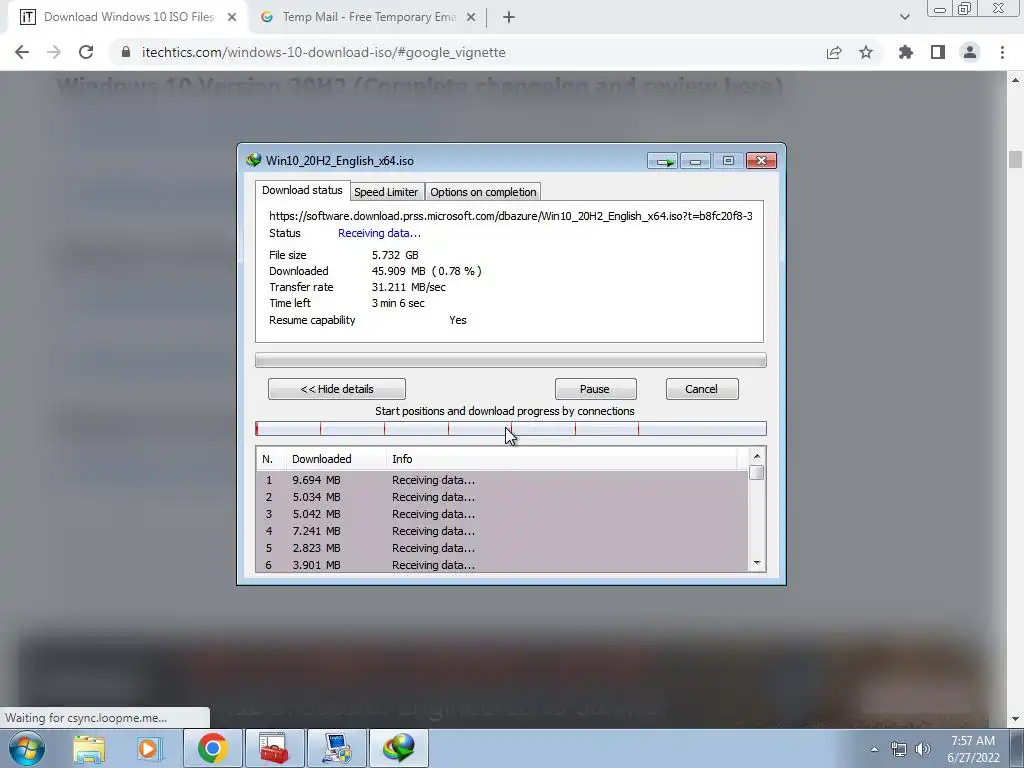1024x768 pixels.
Task: Click the connections progress segment bar
Action: (x=511, y=428)
